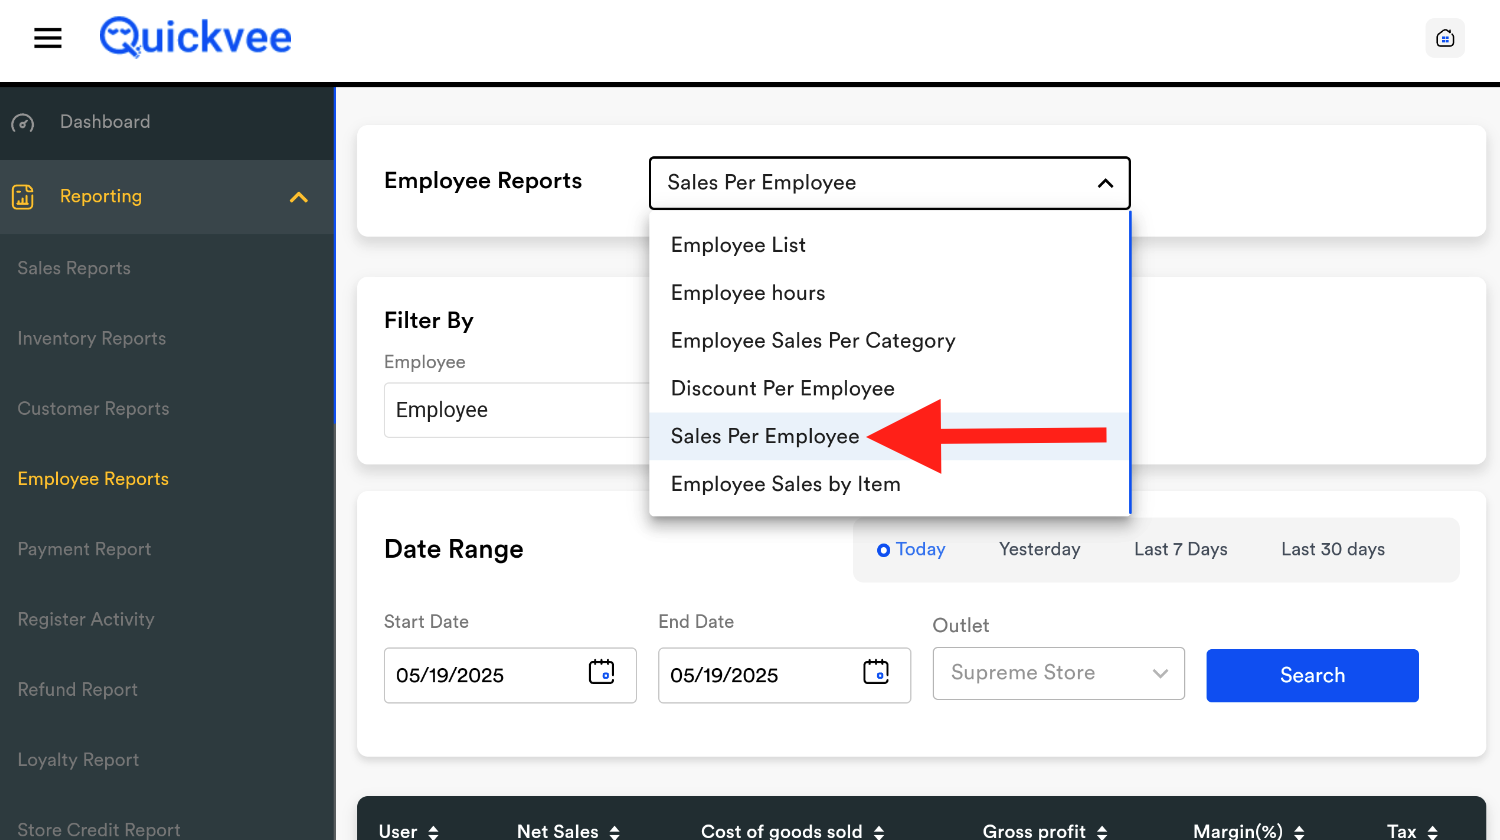Click the store icon in top right
Viewport: 1500px width, 840px height.
click(x=1444, y=38)
